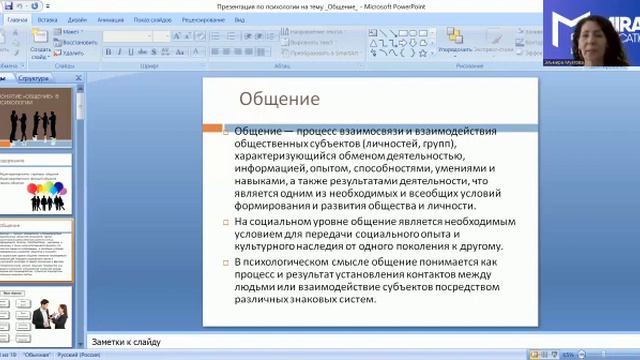The image size is (640, 360).
Task: Open the Change Case Aa menu
Action: click(x=180, y=52)
